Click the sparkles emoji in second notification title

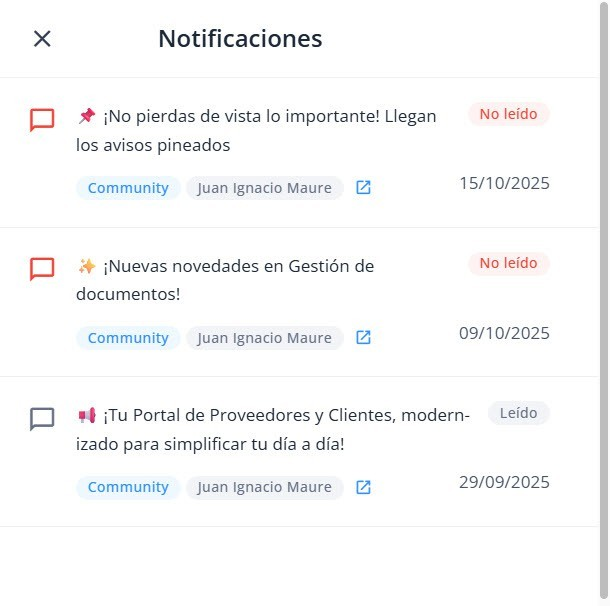point(86,266)
